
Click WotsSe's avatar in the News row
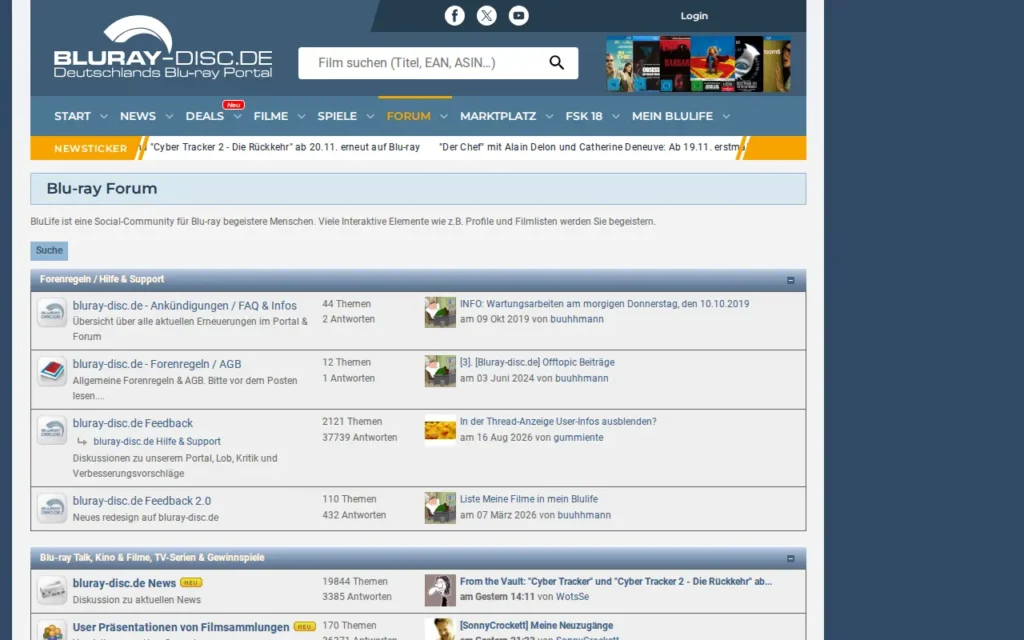(x=440, y=590)
